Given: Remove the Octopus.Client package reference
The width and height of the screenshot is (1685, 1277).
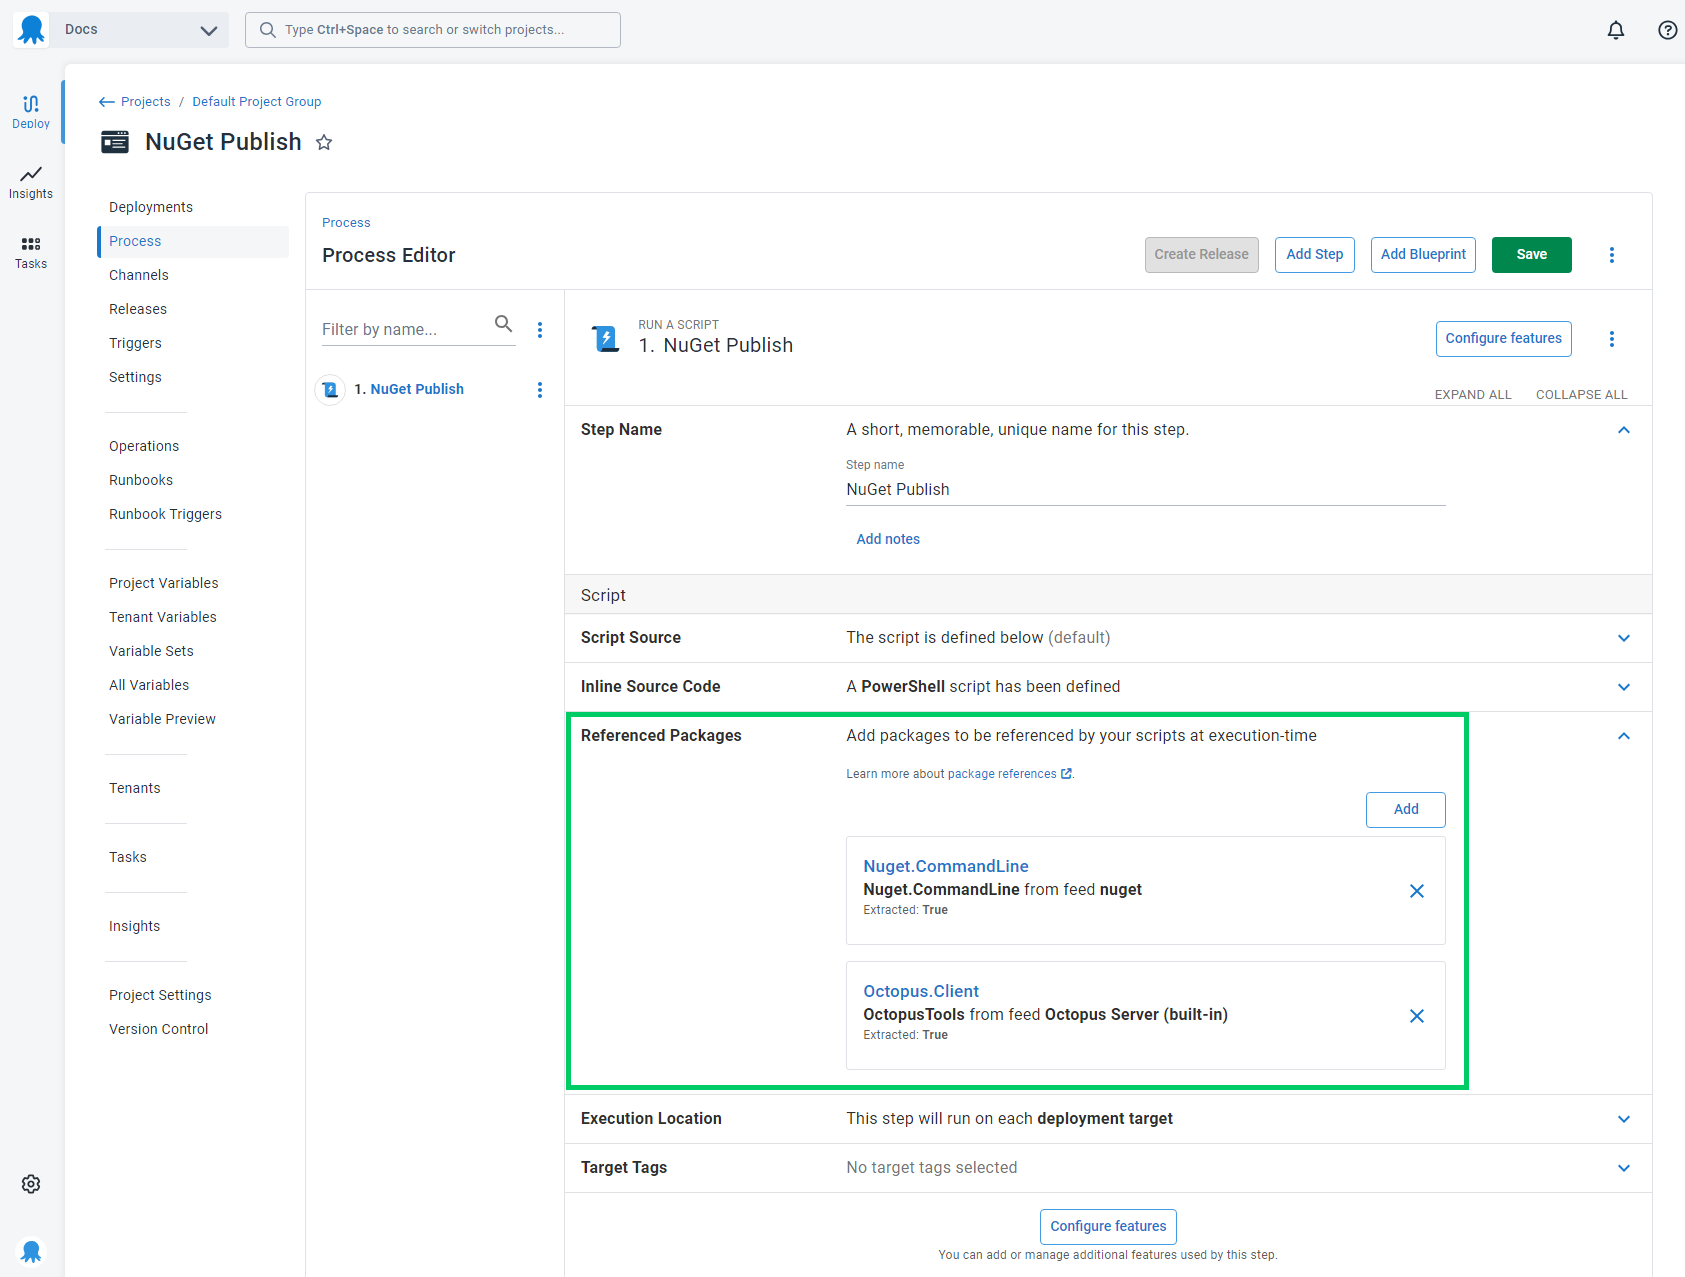Looking at the screenshot, I should (x=1417, y=1016).
